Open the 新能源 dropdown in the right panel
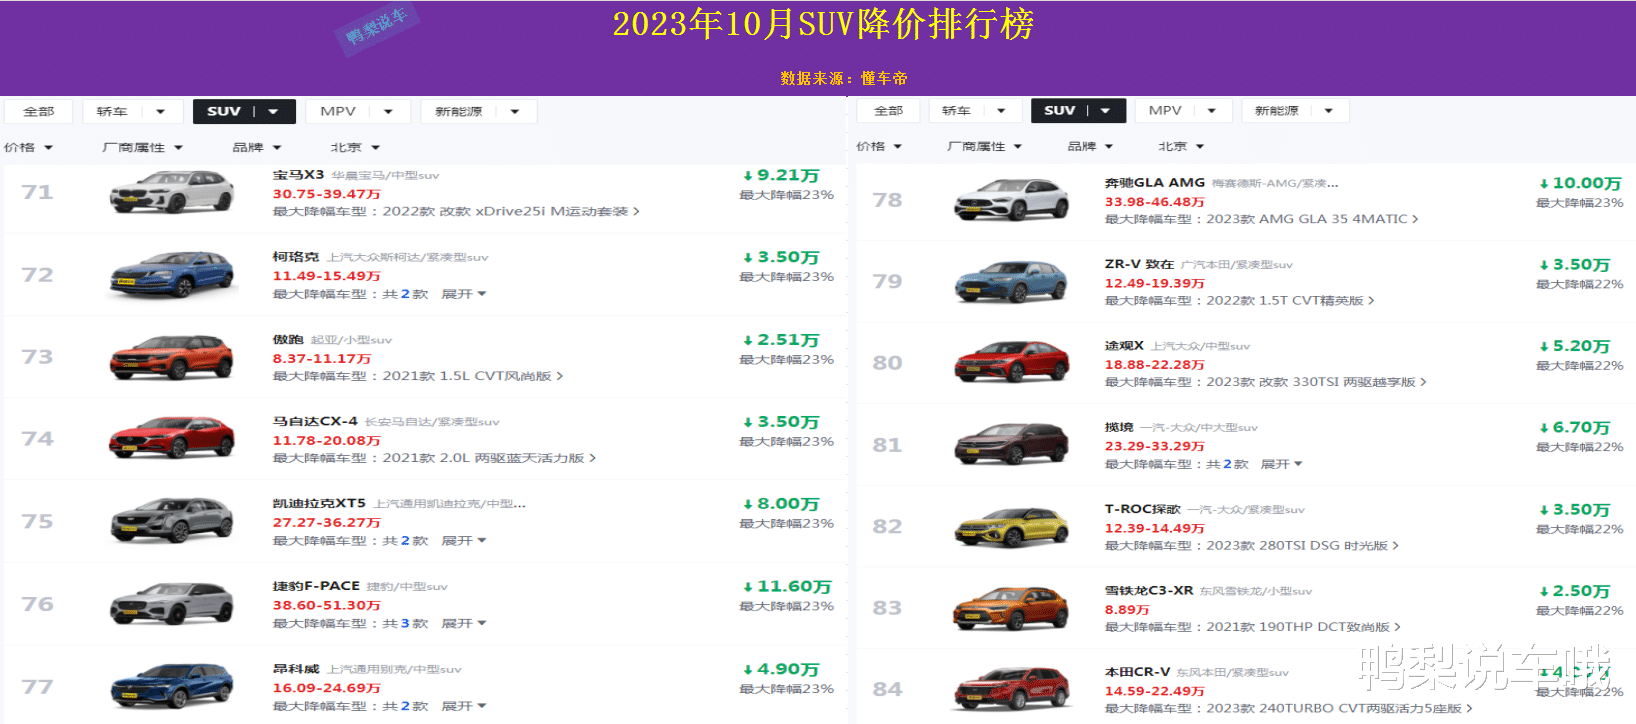The width and height of the screenshot is (1636, 724). pos(1295,110)
